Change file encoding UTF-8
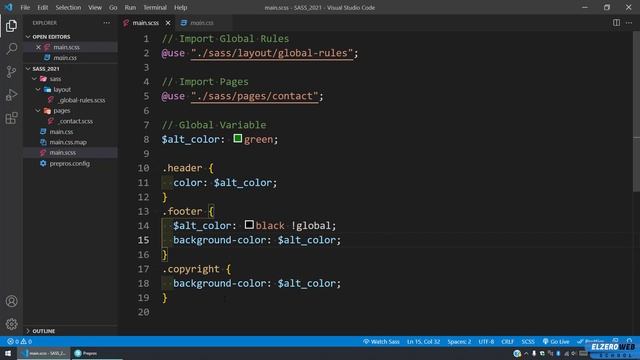Screen dimensions: 640x360 486,342
